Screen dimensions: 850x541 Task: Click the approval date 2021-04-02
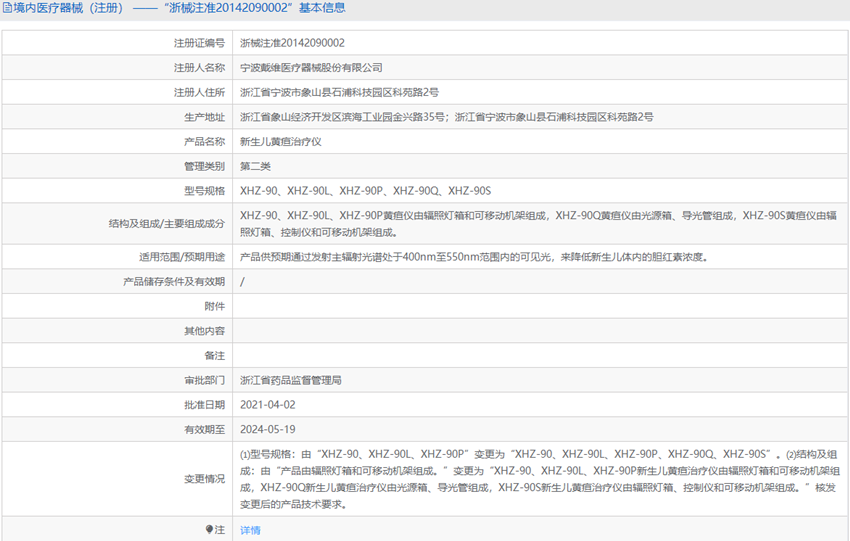(x=268, y=405)
